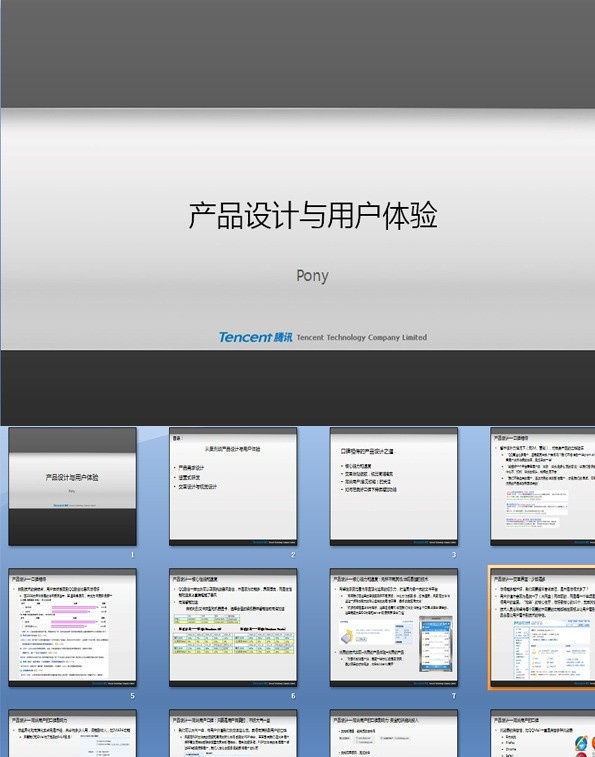Select slide 1 thumbnail in the sorter

tap(72, 487)
